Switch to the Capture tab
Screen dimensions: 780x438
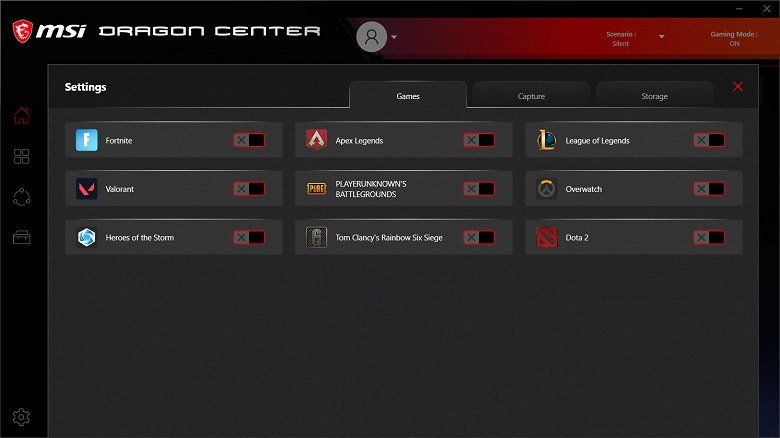click(531, 96)
